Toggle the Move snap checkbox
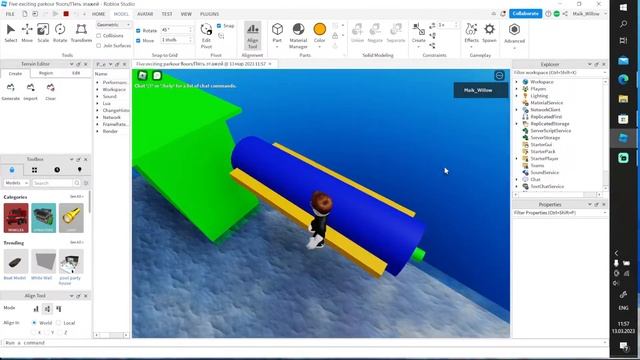The image size is (640, 360). (x=138, y=40)
